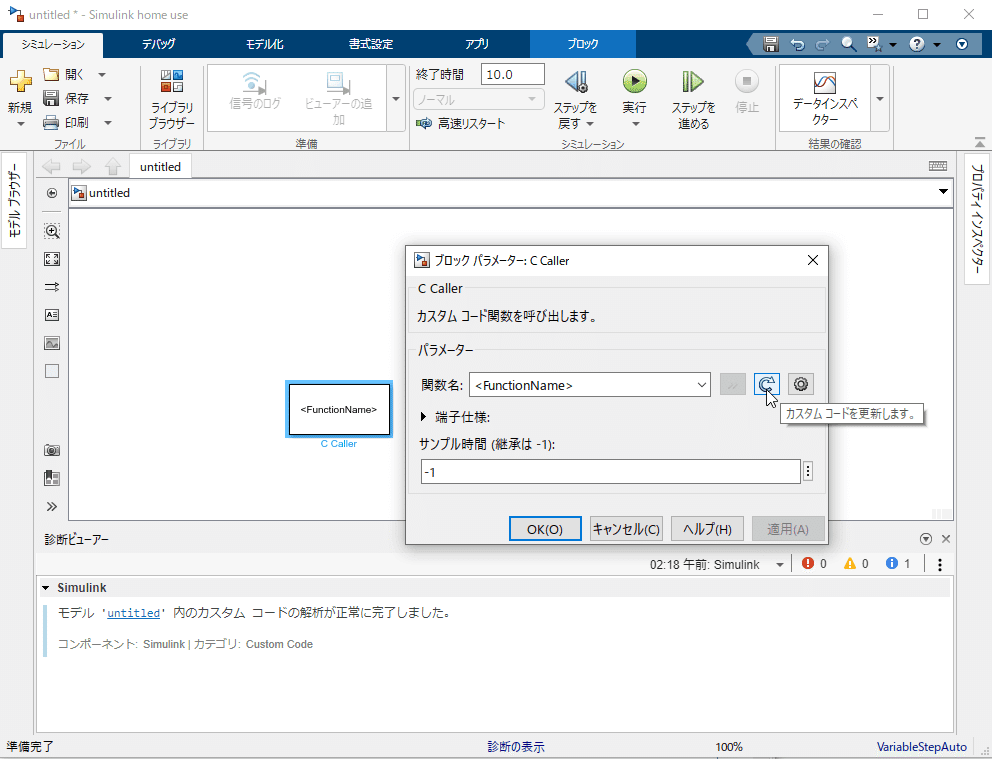Open the dropdown arrow next to 保存
Screen dimensions: 992x759
pos(108,99)
